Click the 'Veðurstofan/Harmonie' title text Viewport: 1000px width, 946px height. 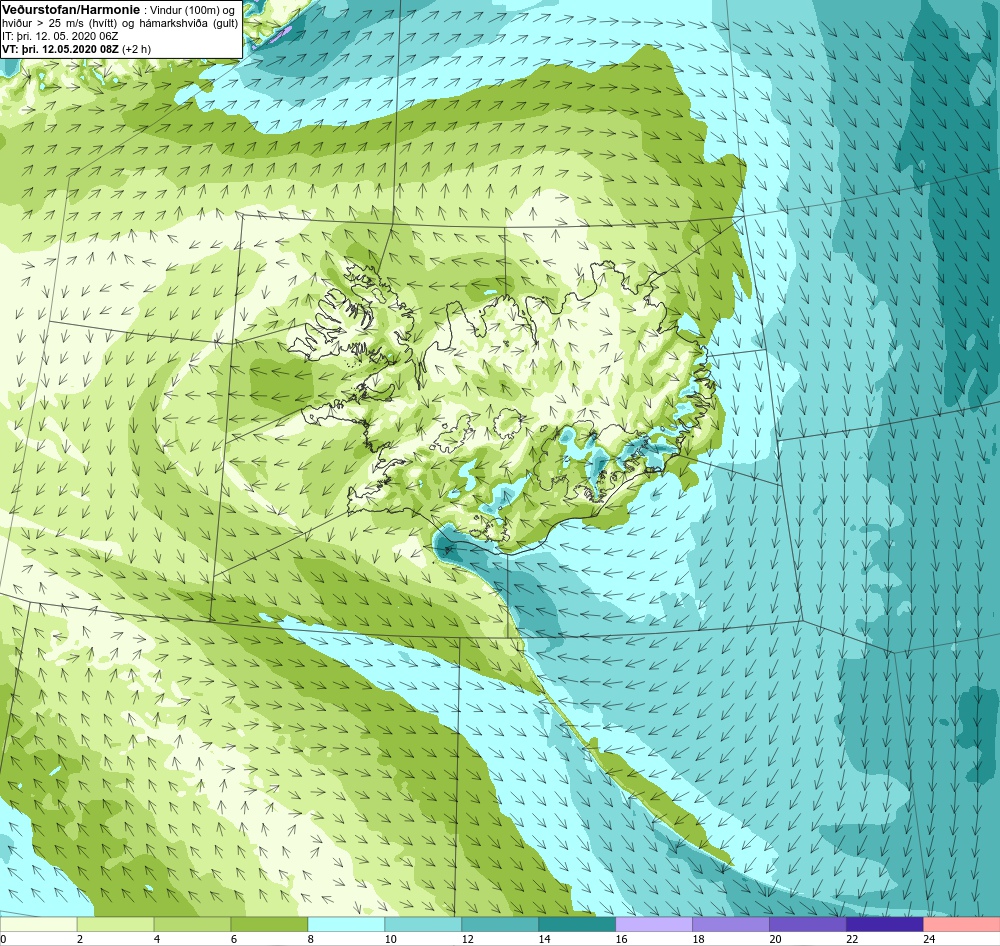70,10
